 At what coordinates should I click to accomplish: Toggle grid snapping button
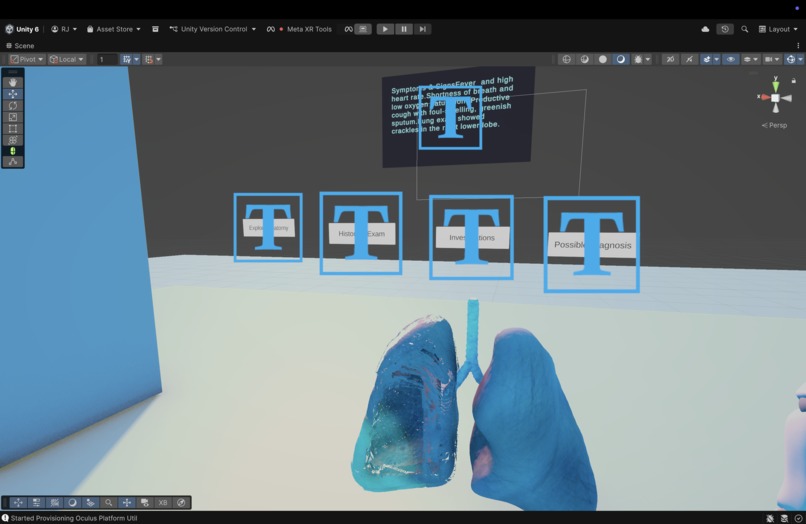[126, 59]
